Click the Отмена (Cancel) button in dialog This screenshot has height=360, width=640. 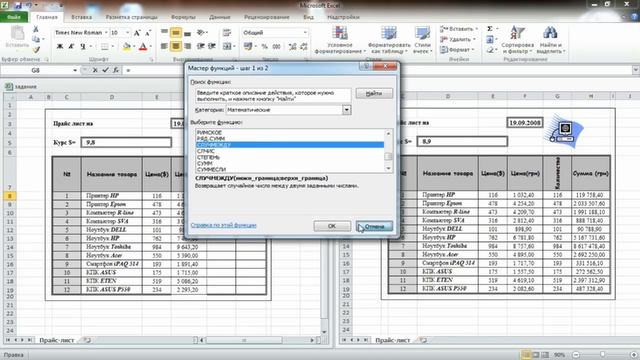pyautogui.click(x=374, y=226)
